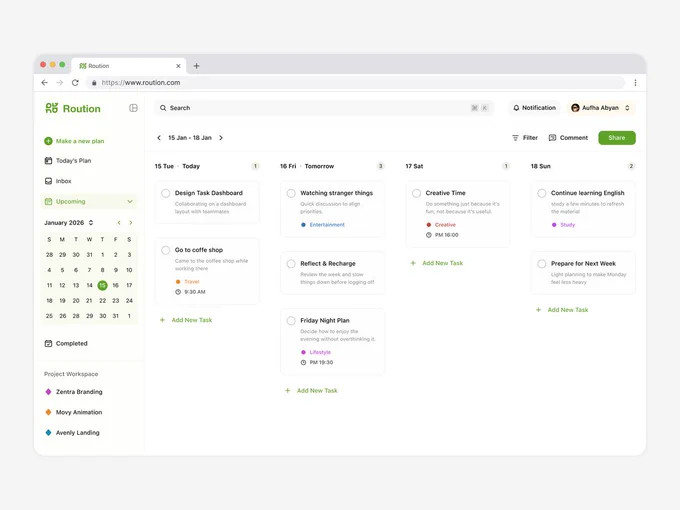Open the Filter options
This screenshot has width=680, height=510.
[x=525, y=137]
